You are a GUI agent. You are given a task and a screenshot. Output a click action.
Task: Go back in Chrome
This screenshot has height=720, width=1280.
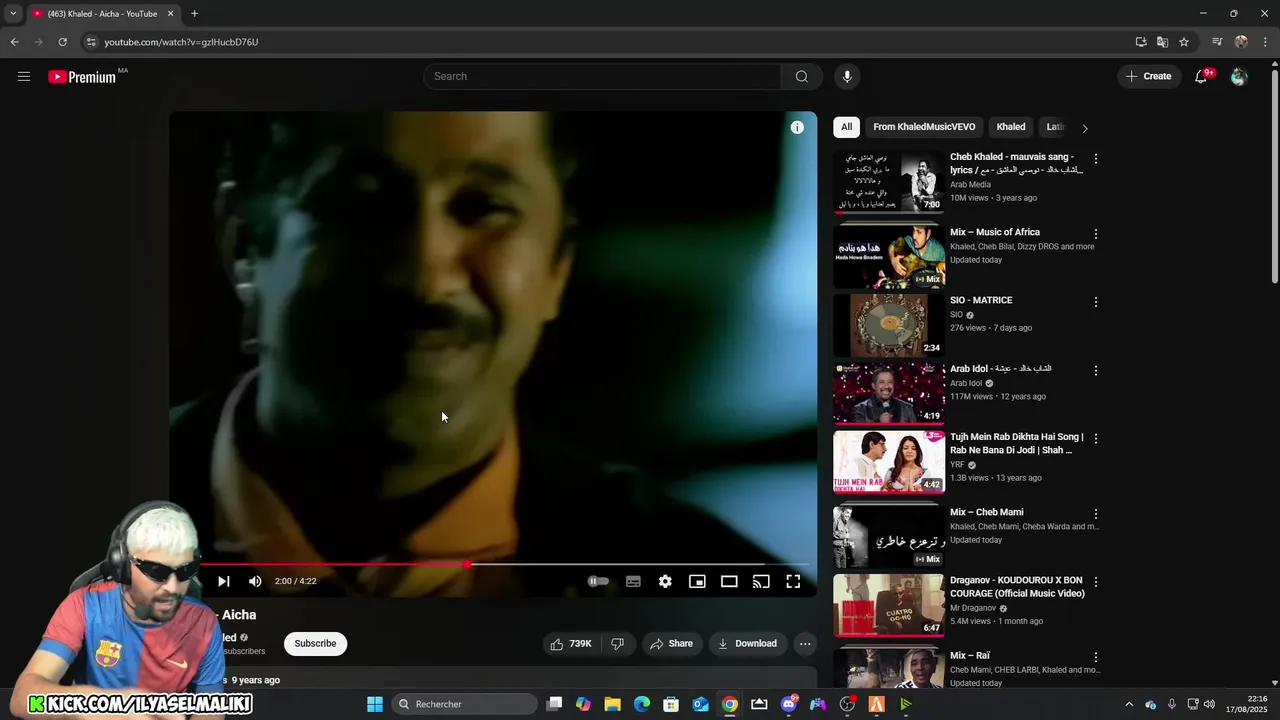tap(14, 42)
